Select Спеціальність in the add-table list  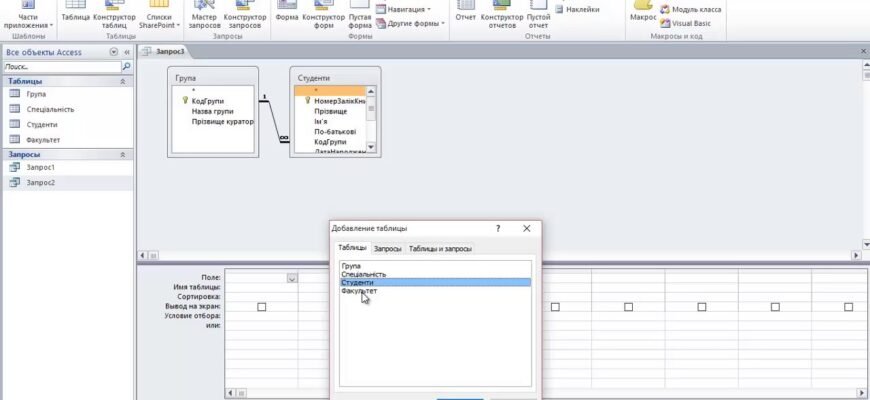pyautogui.click(x=363, y=274)
